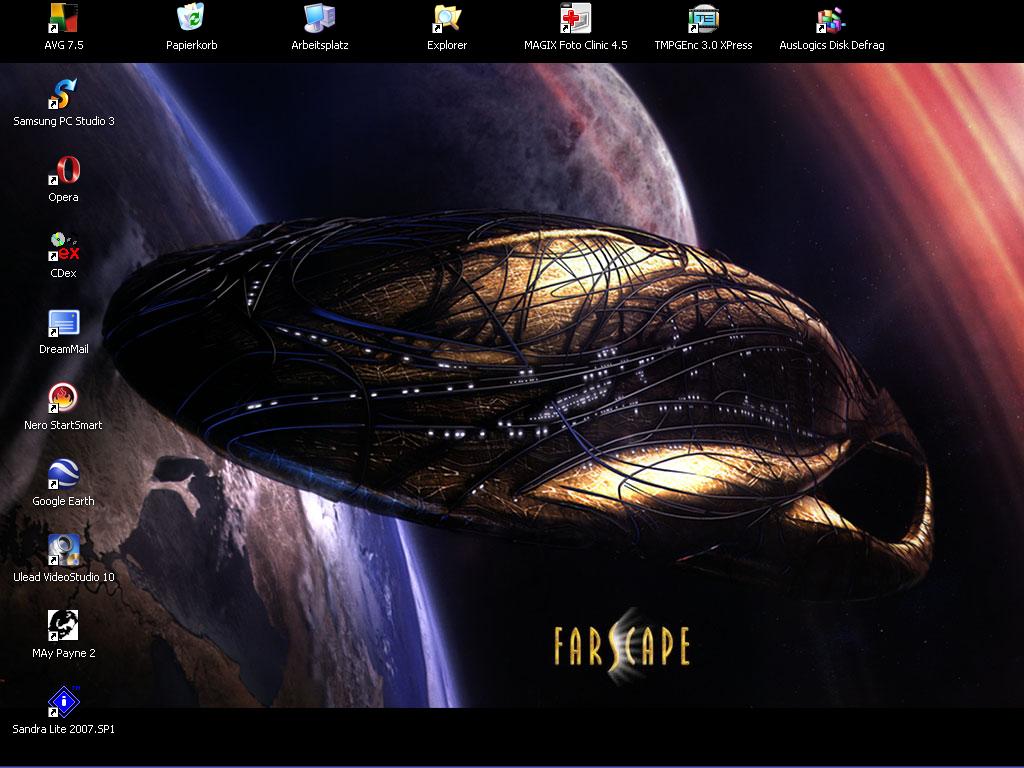Viewport: 1024px width, 768px height.
Task: Select the AusLogics Disk Defrag icon
Action: (x=831, y=19)
